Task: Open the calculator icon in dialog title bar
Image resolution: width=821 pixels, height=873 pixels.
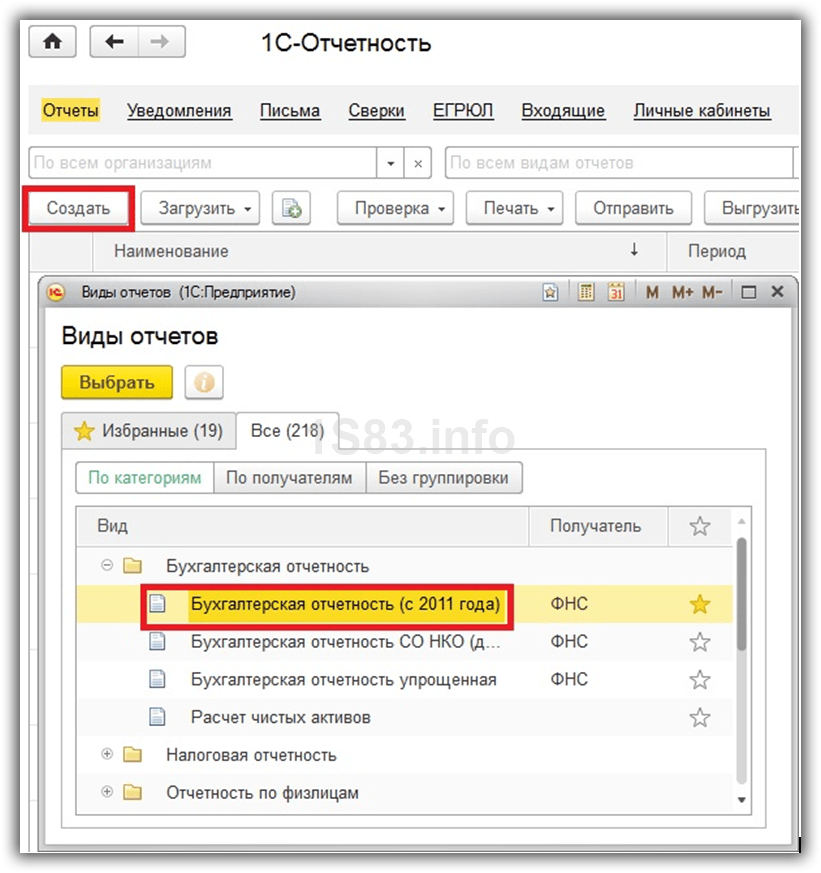Action: pyautogui.click(x=586, y=292)
